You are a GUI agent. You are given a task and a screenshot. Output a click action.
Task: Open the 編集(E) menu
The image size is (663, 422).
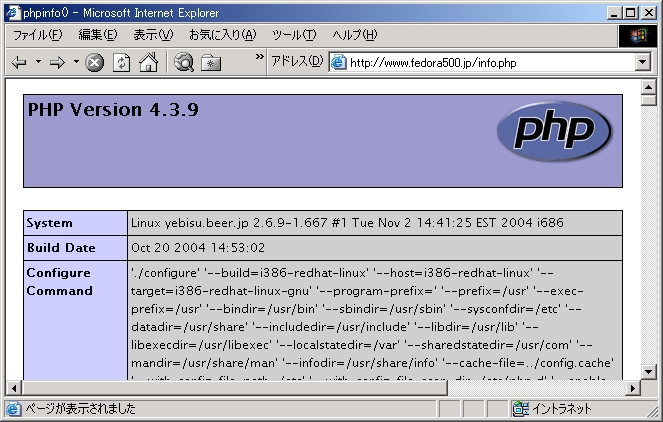tap(98, 35)
